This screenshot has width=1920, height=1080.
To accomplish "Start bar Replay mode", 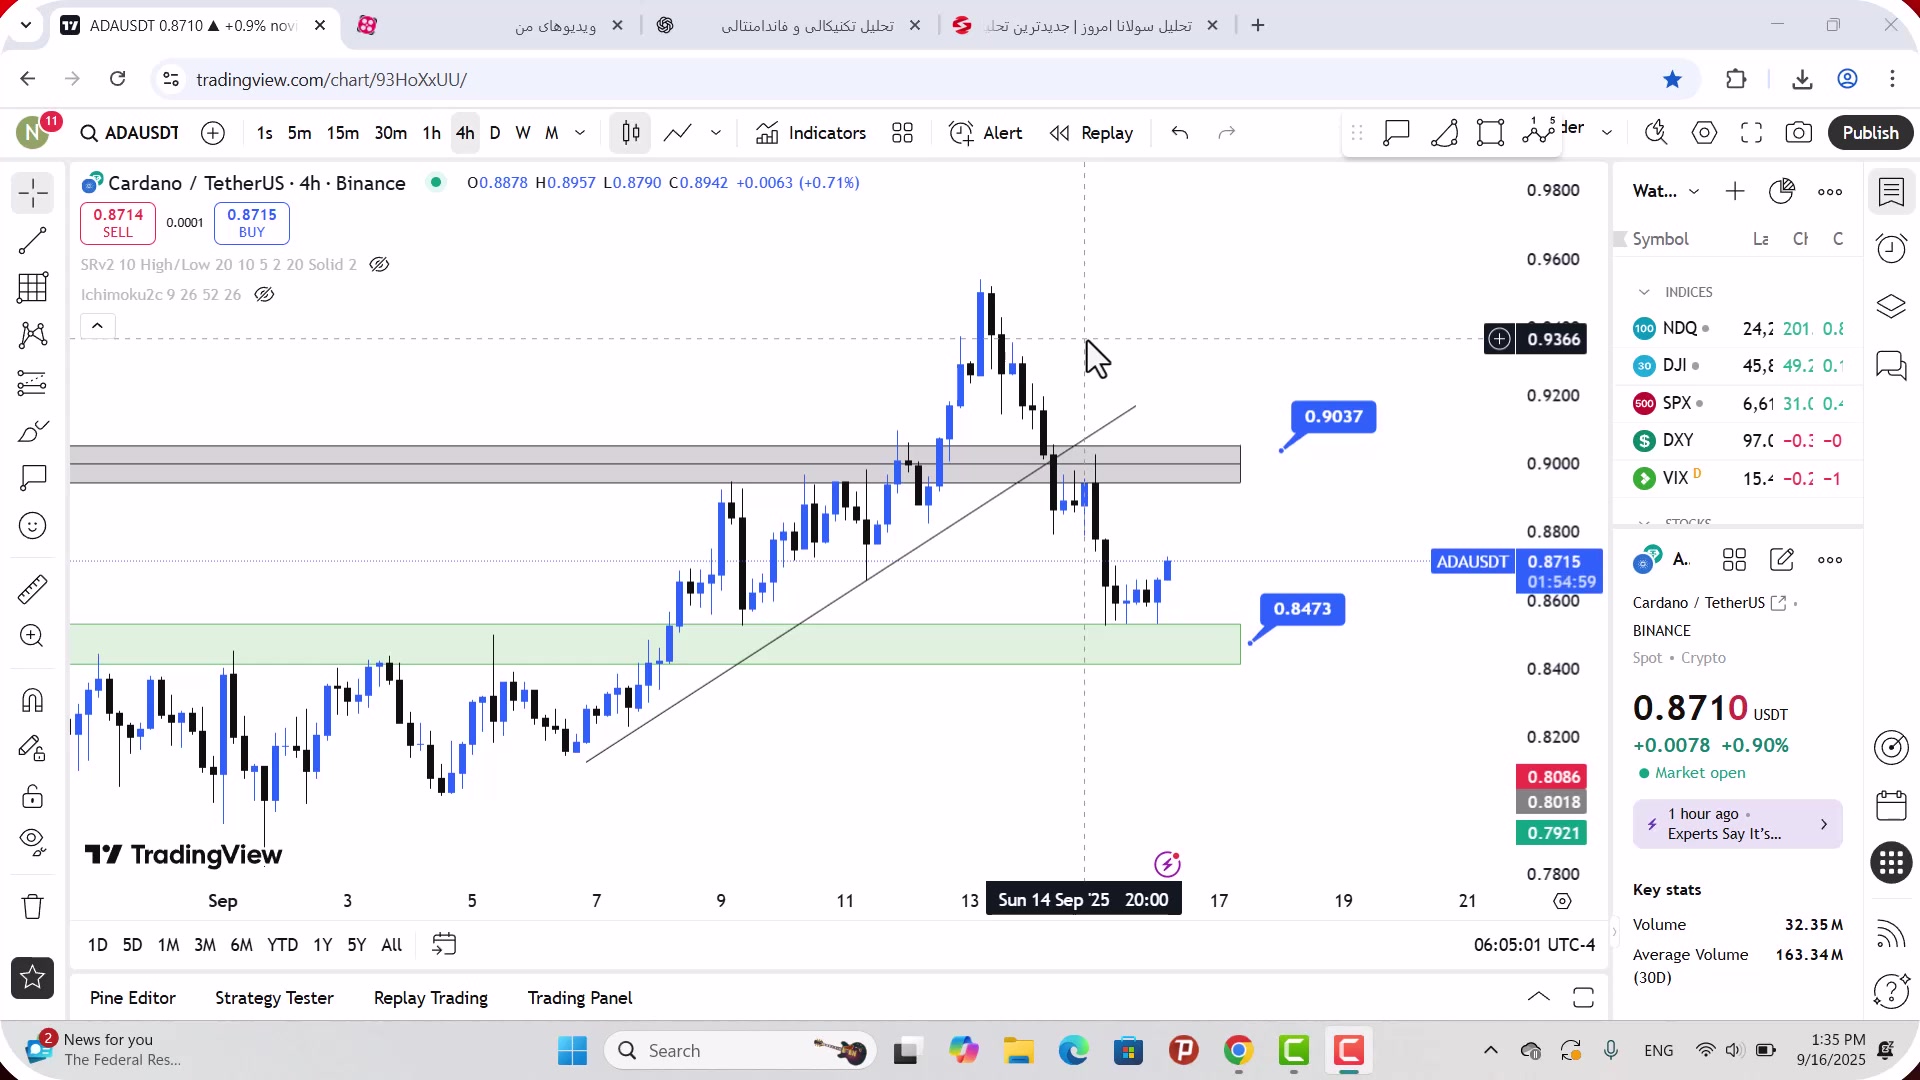I will coord(1091,133).
